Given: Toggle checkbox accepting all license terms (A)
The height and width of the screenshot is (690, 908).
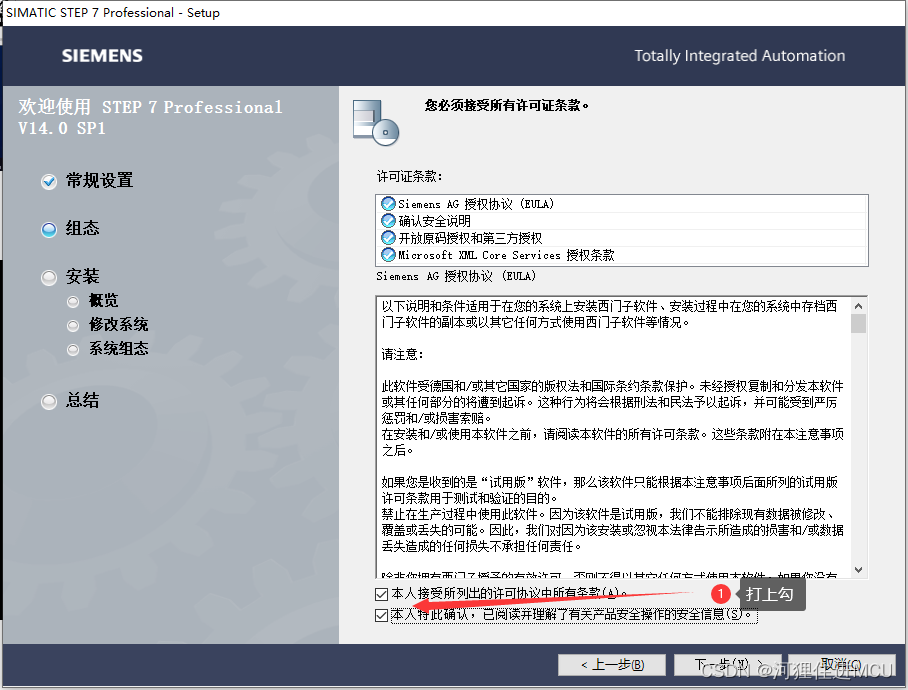Looking at the screenshot, I should click(x=381, y=594).
